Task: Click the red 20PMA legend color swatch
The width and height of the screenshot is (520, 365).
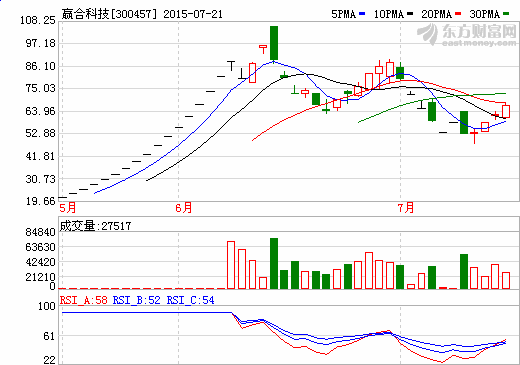Action: [x=458, y=14]
